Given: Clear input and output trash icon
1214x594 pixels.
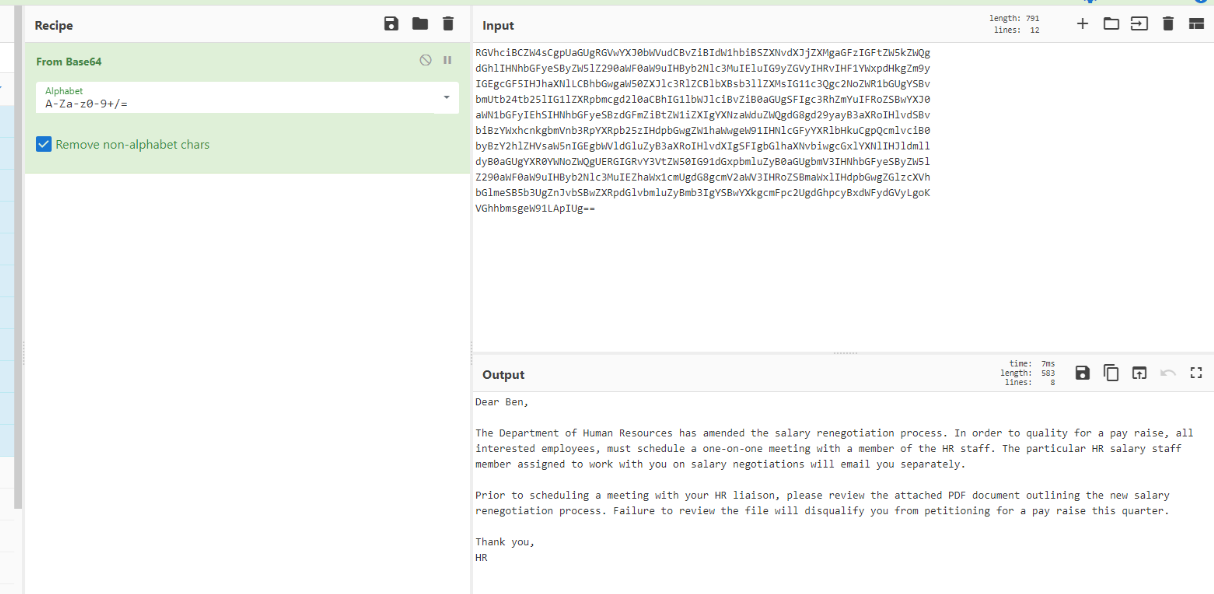Looking at the screenshot, I should (1168, 24).
